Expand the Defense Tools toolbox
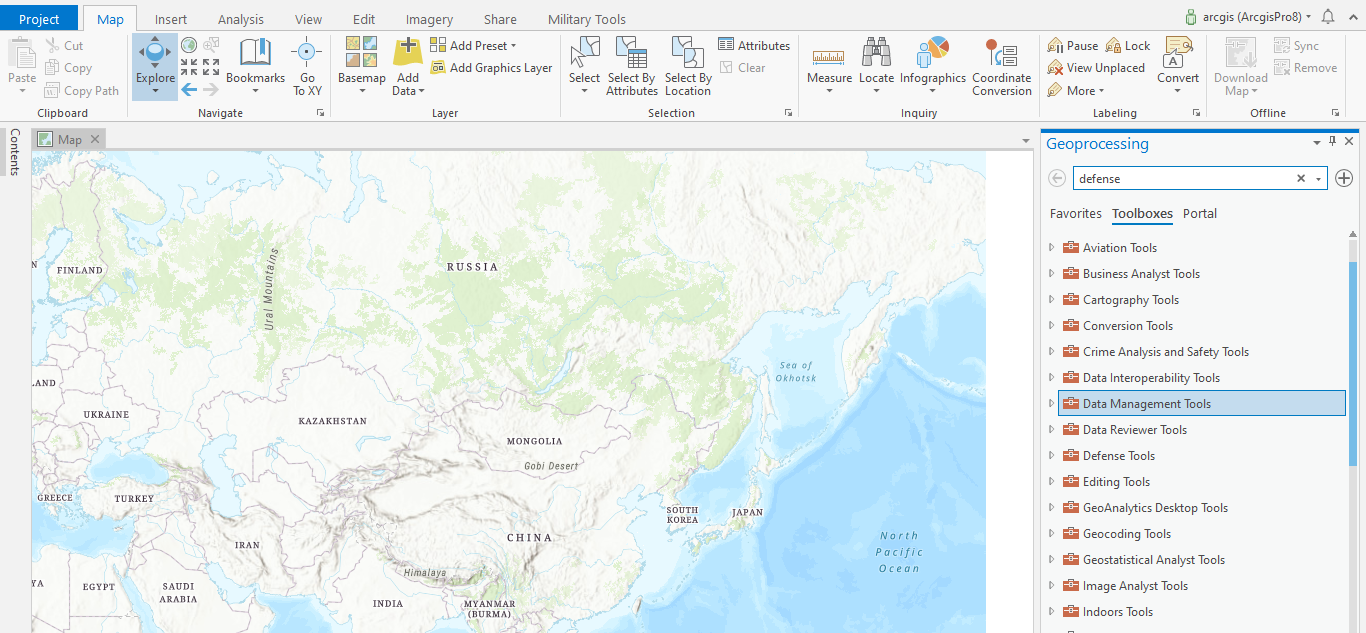The width and height of the screenshot is (1366, 633). pyautogui.click(x=1051, y=455)
